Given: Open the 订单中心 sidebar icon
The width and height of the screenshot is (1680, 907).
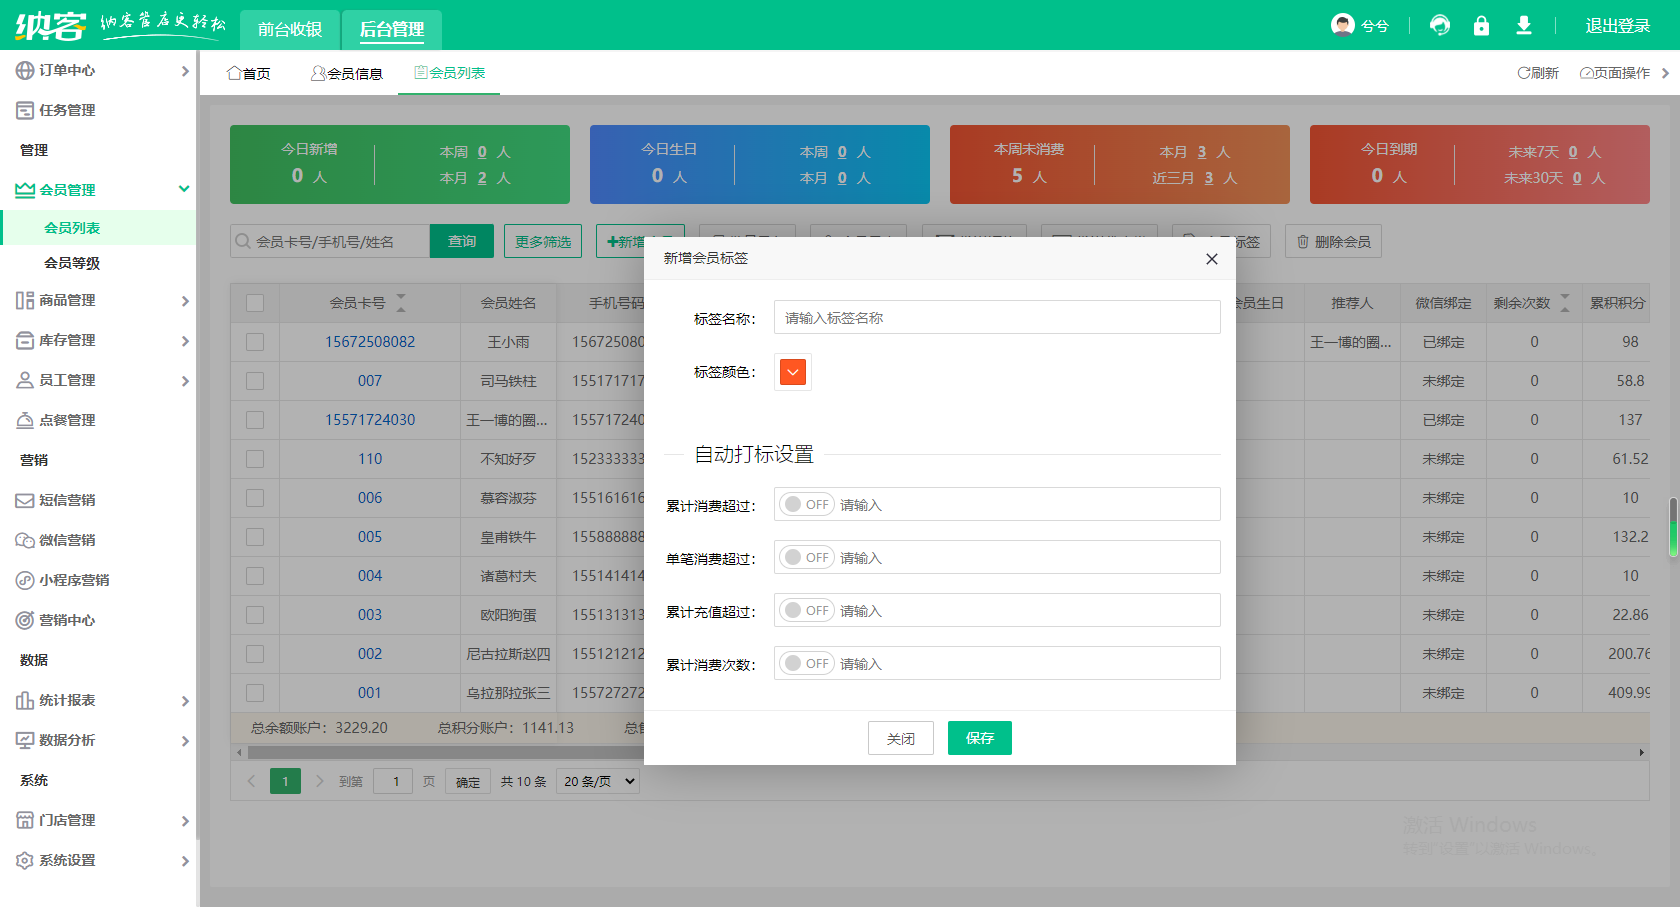Looking at the screenshot, I should (x=25, y=70).
